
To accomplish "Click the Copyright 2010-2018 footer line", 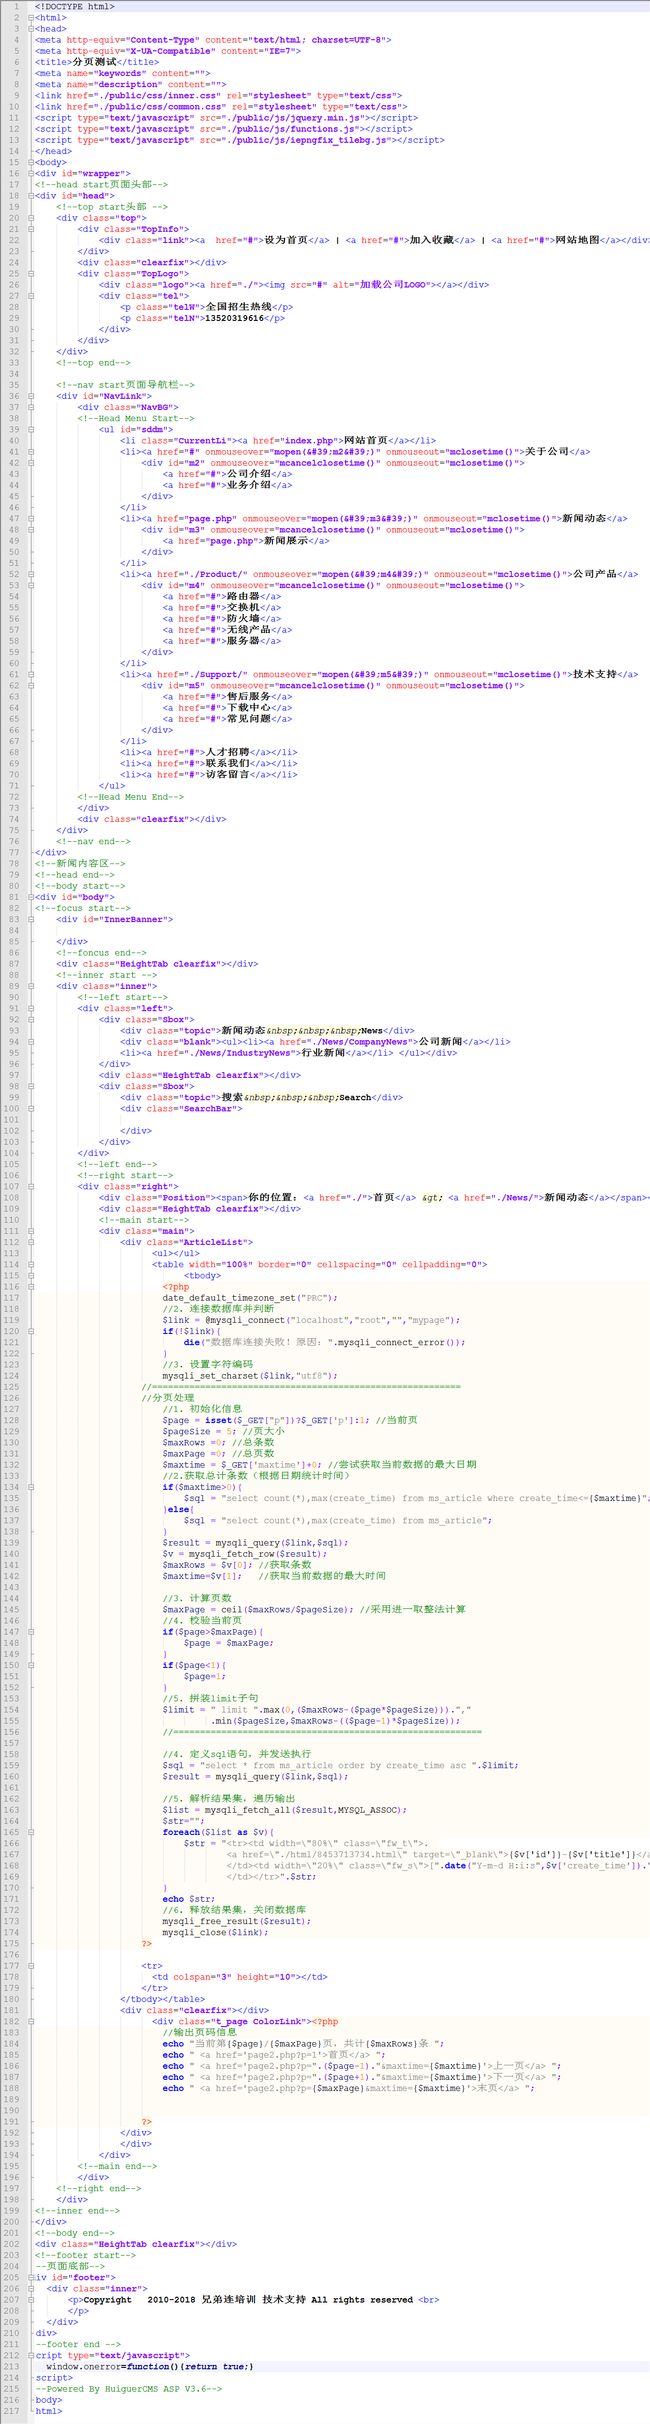I will tap(254, 2299).
